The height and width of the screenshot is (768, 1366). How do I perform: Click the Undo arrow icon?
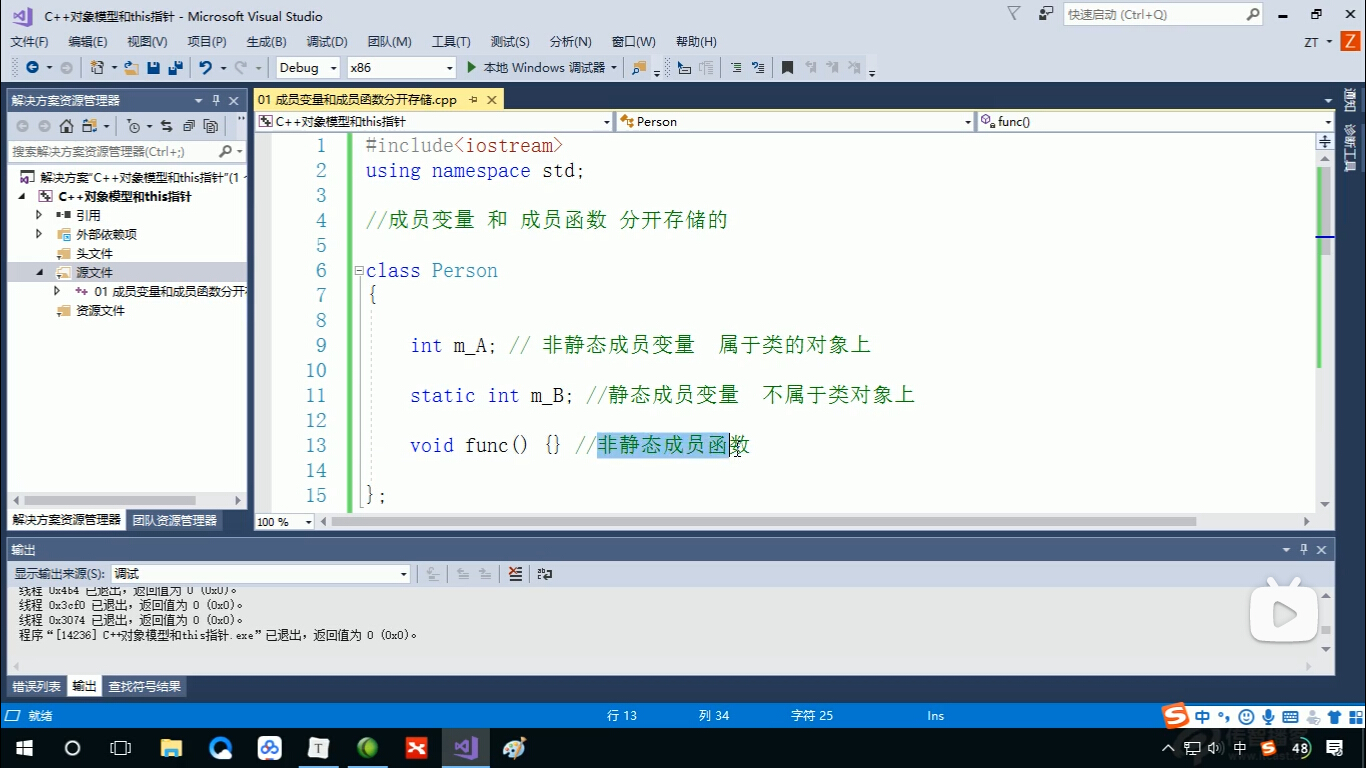coord(205,68)
